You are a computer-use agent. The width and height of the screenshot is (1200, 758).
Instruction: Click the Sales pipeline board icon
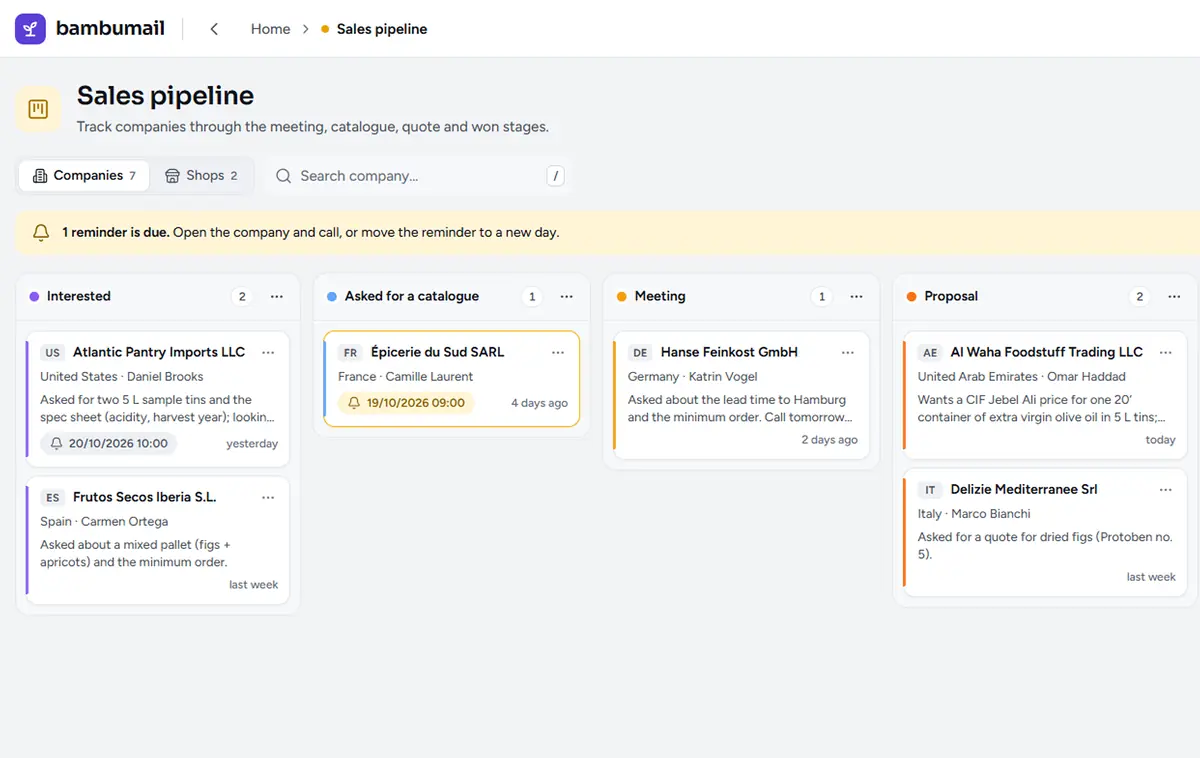(x=38, y=109)
